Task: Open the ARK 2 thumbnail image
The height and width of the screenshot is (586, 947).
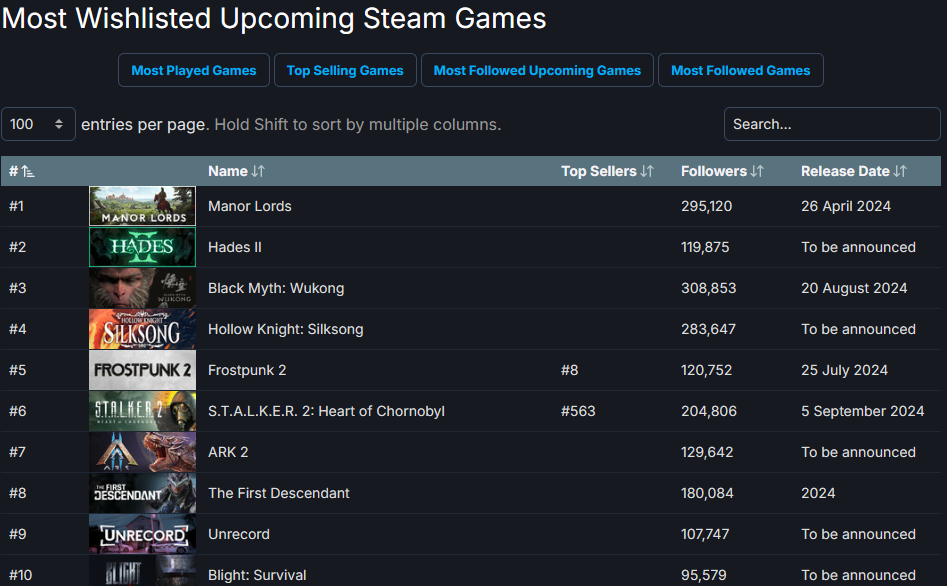Action: click(x=143, y=452)
